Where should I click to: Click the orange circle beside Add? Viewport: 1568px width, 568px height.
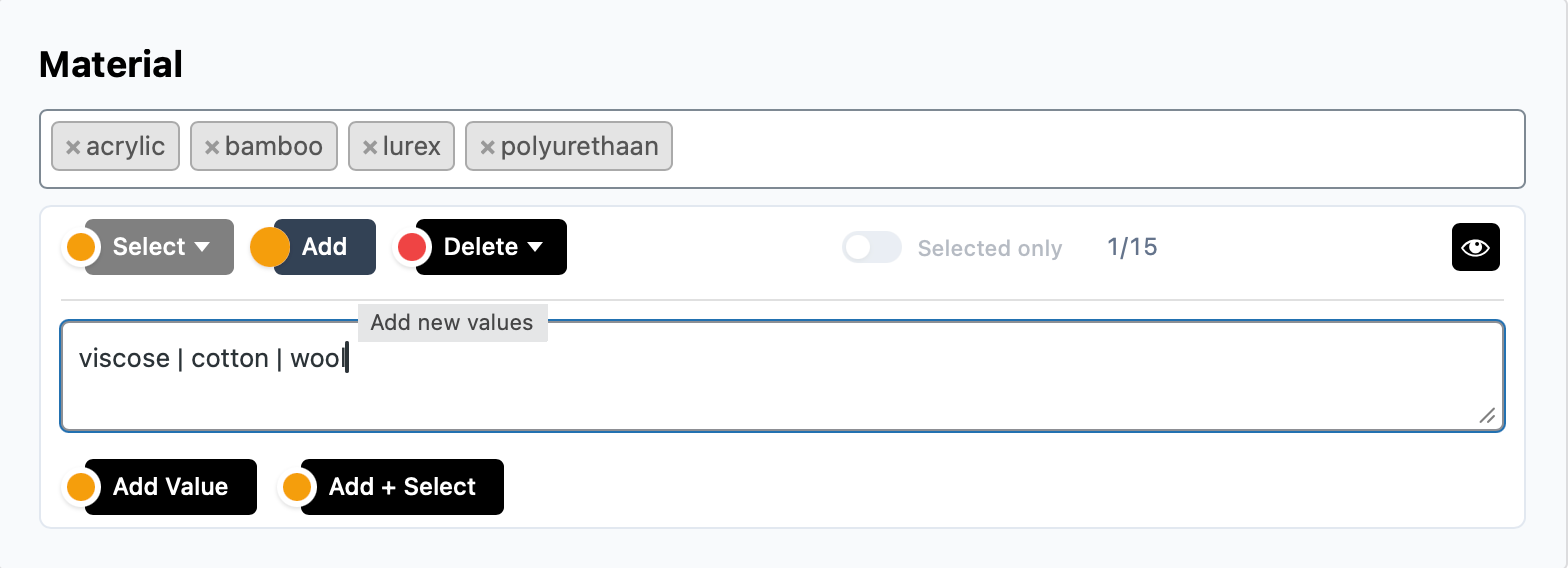269,247
